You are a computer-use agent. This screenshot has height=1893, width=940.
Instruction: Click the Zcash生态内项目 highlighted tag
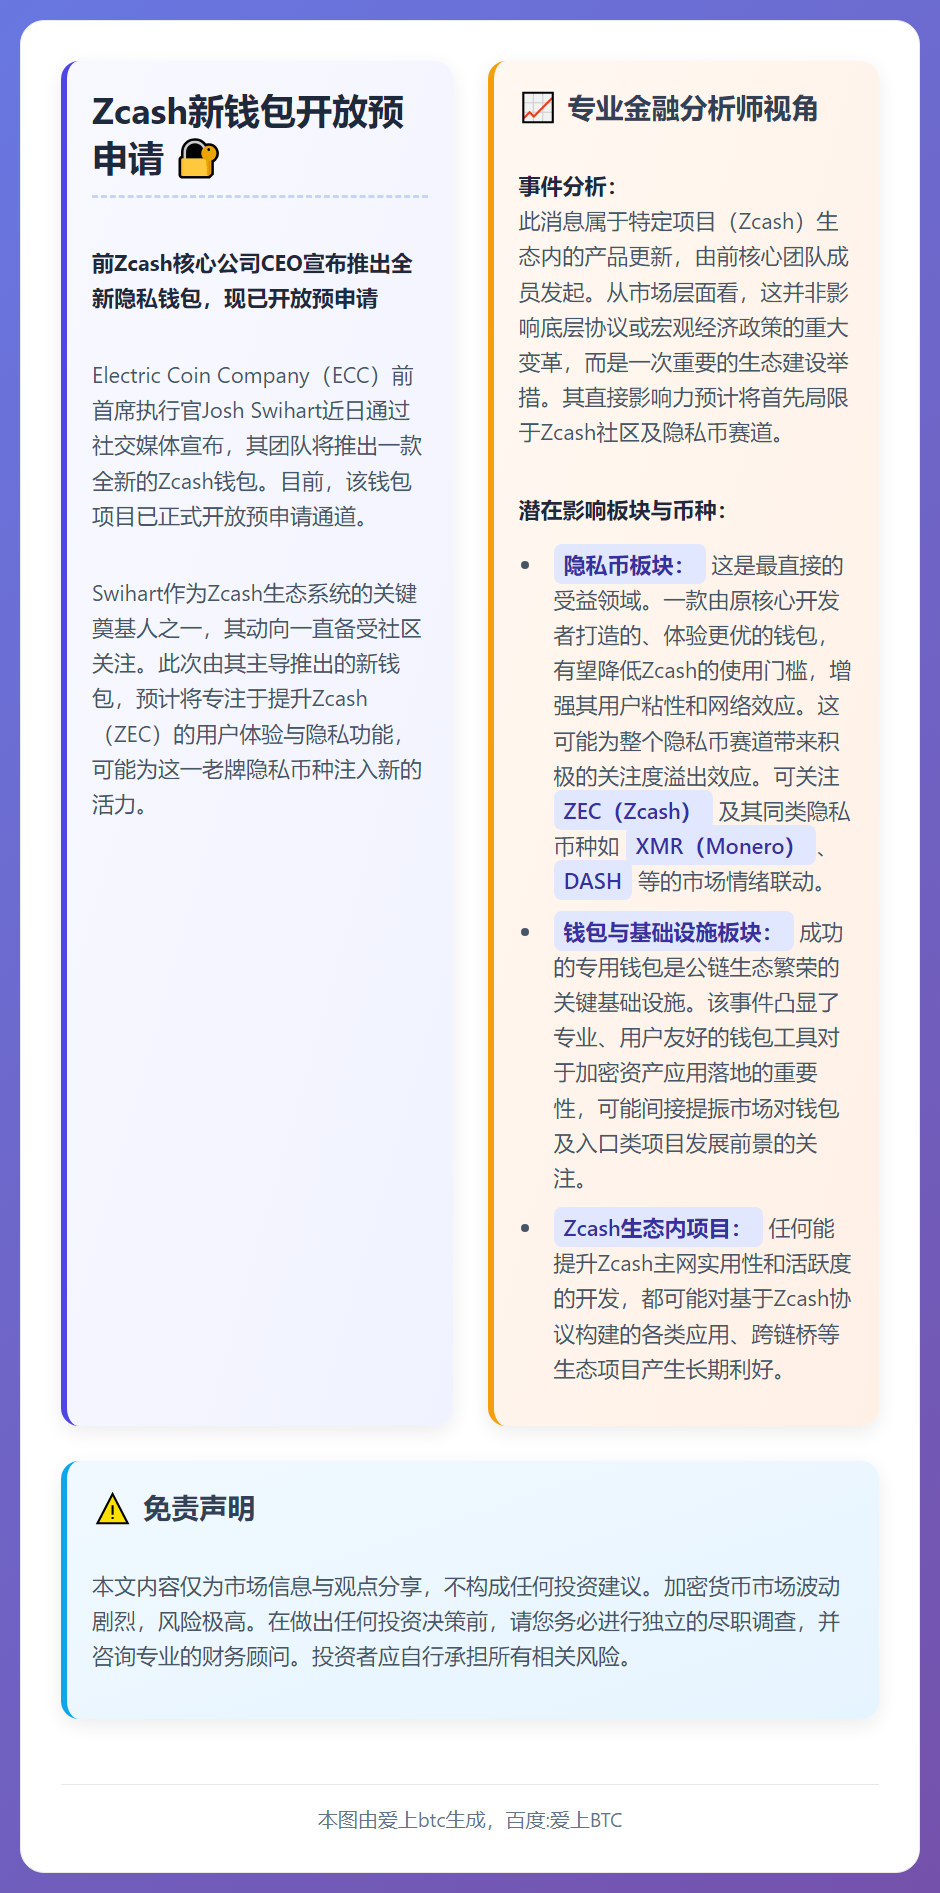[657, 1228]
